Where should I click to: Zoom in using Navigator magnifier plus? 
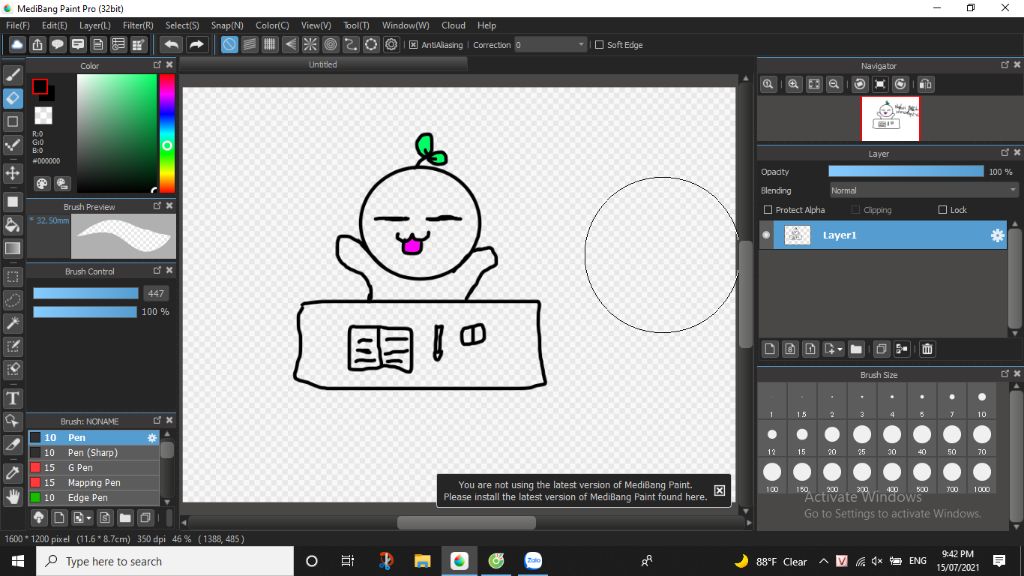point(793,84)
